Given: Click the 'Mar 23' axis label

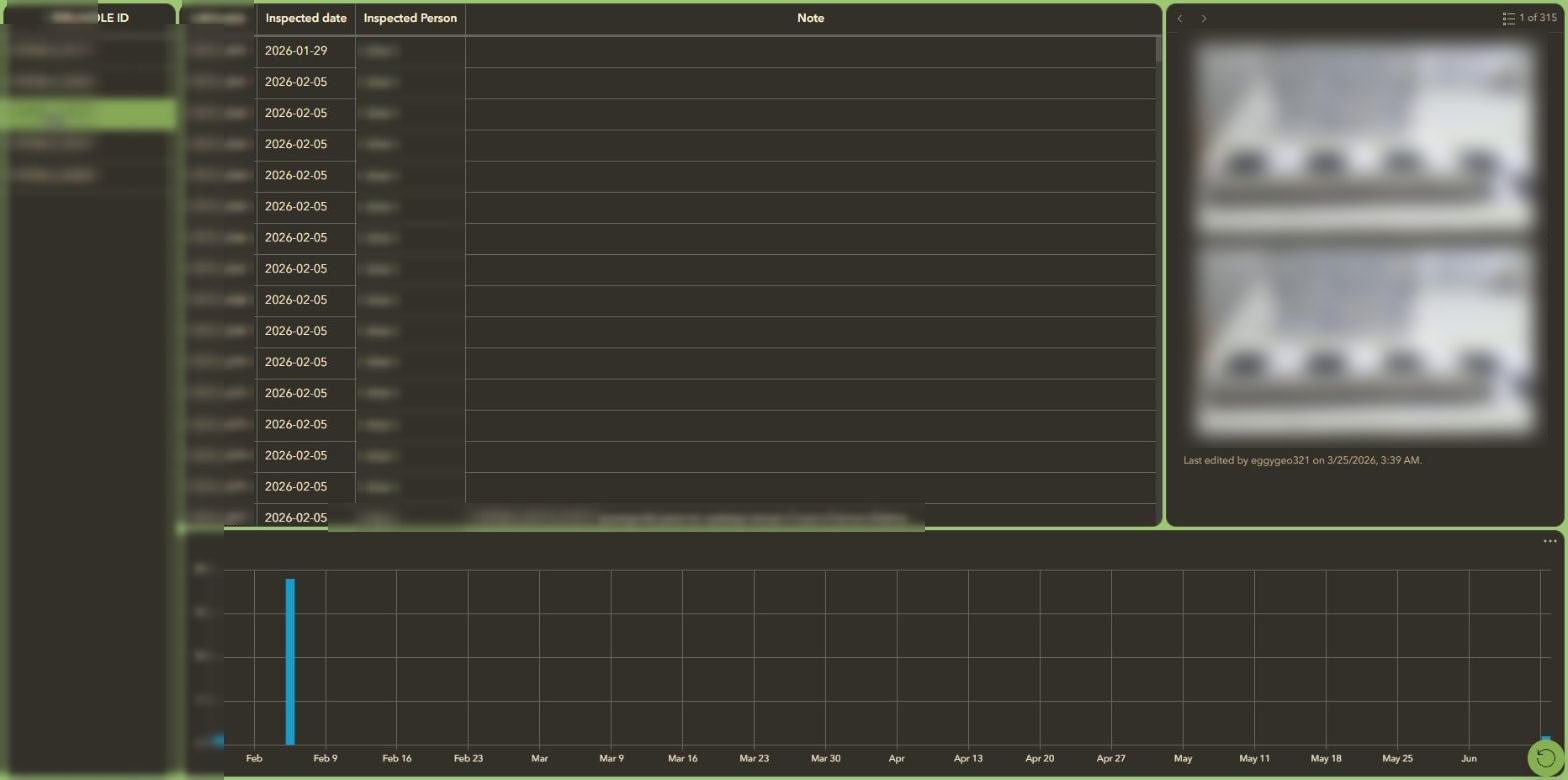Looking at the screenshot, I should click(754, 758).
